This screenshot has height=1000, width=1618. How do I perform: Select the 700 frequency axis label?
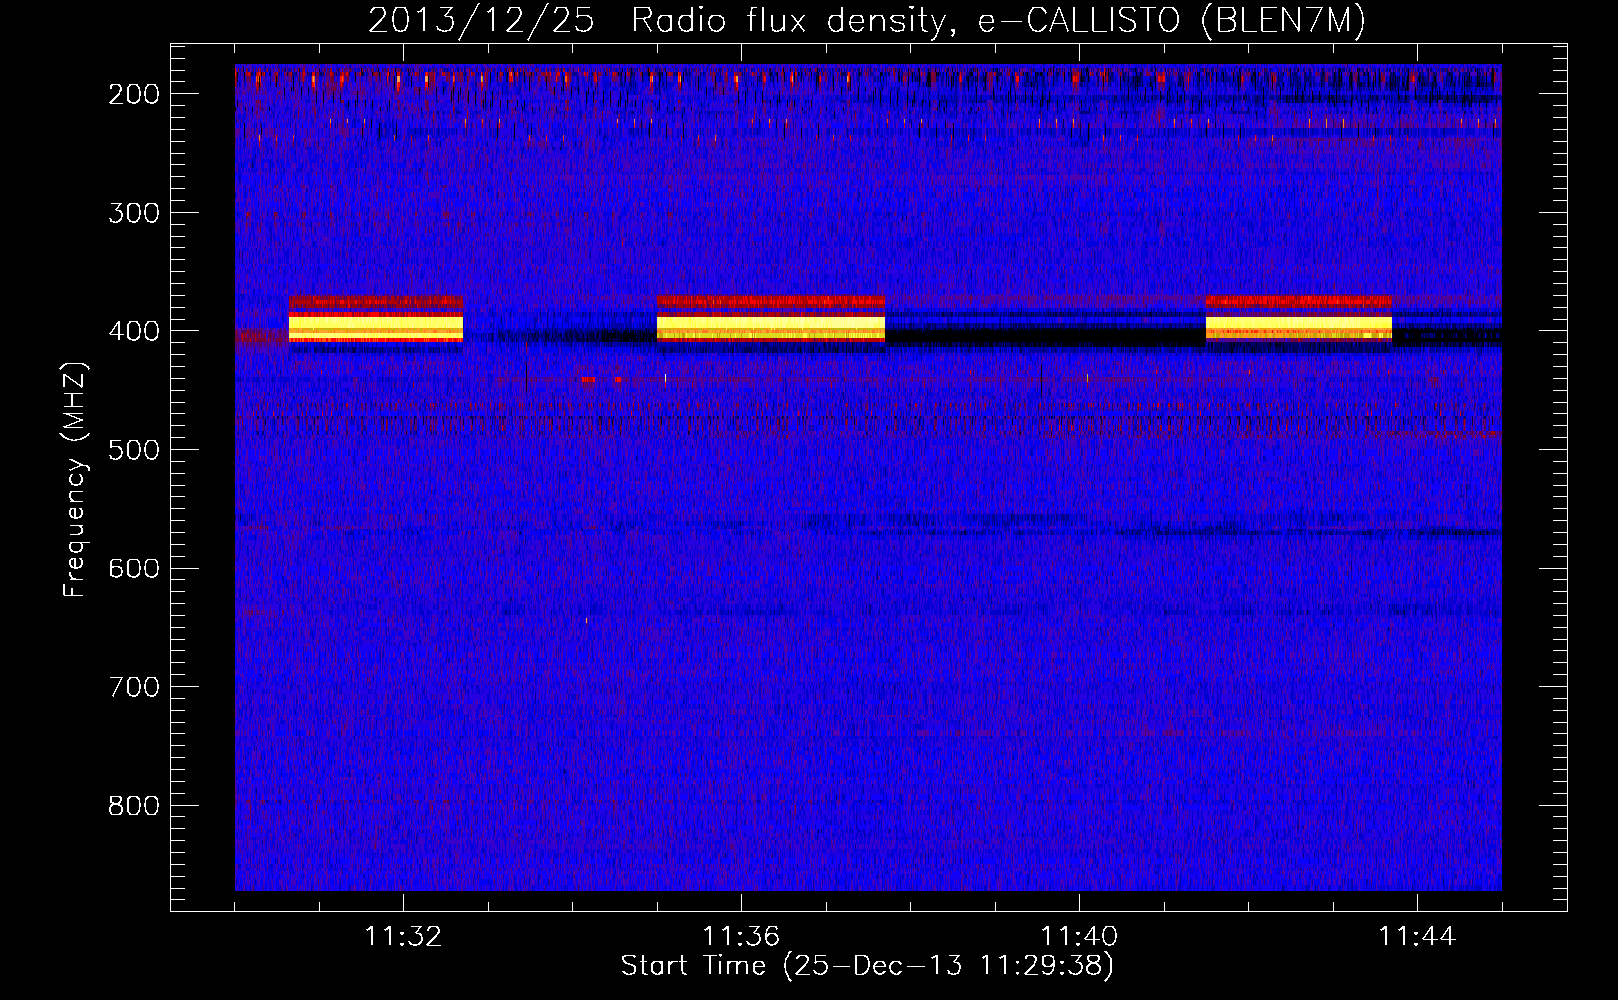tap(134, 687)
